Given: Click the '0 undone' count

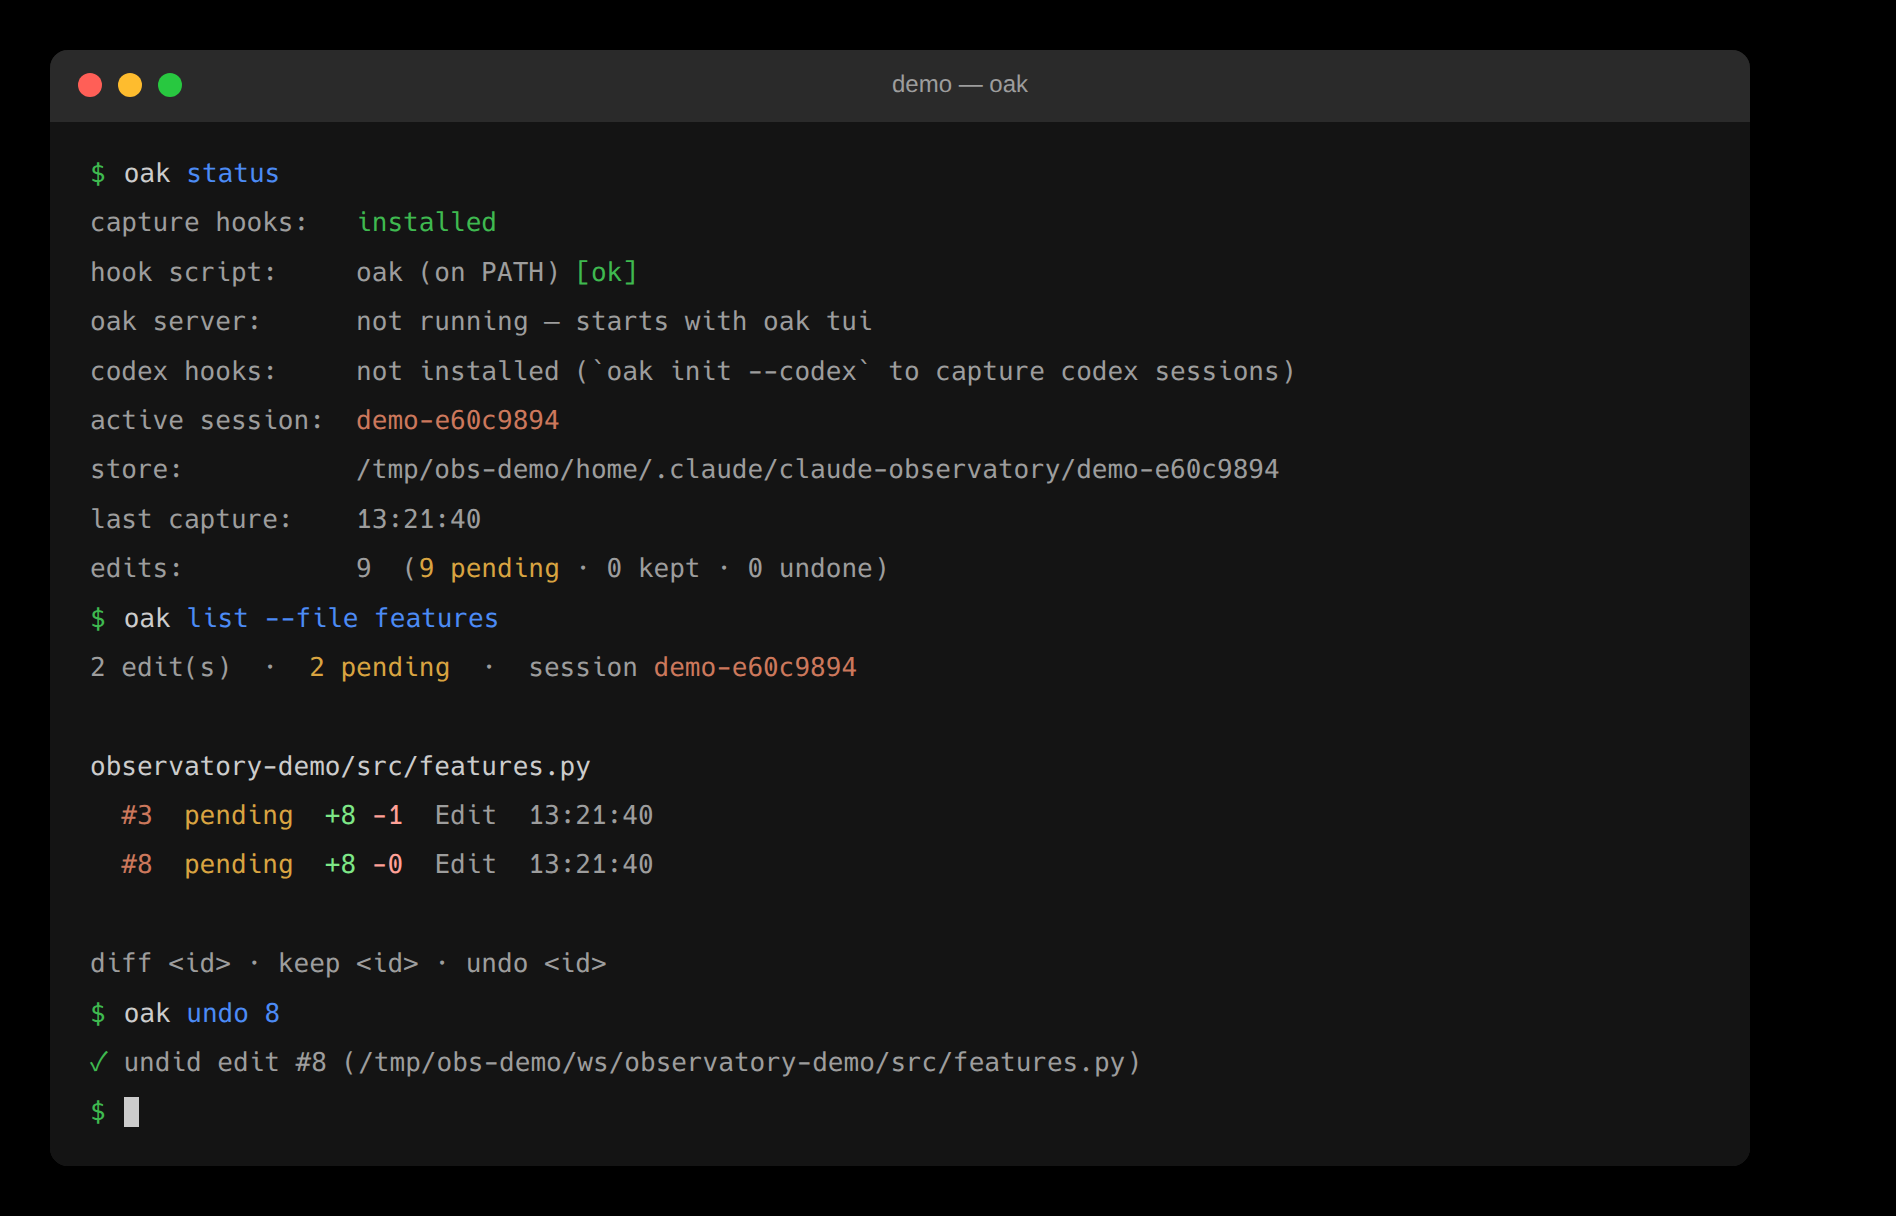Looking at the screenshot, I should 810,568.
